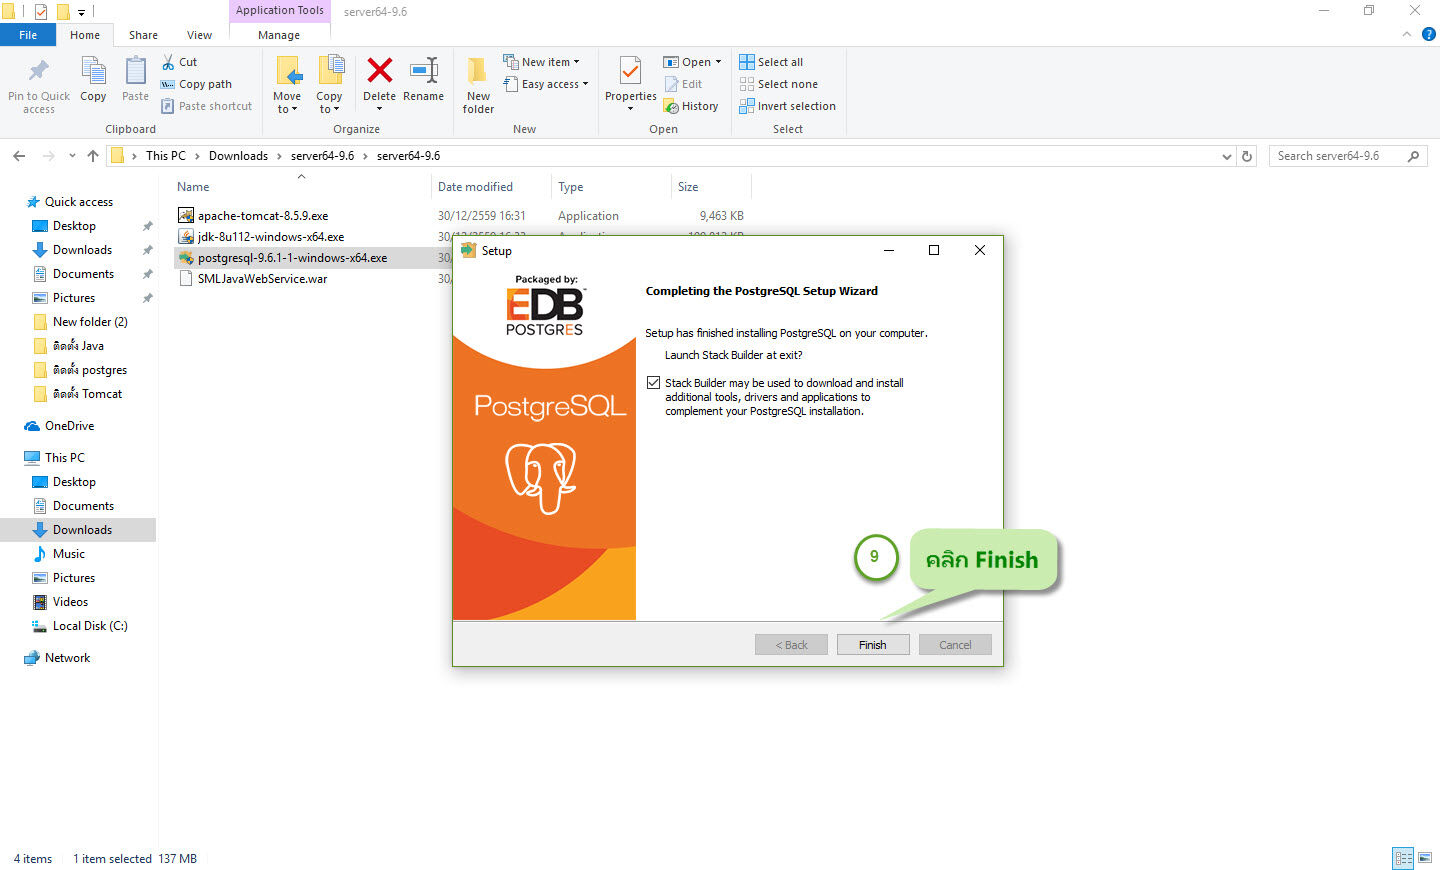Image resolution: width=1440 pixels, height=870 pixels.
Task: Click Downloads in the address breadcrumb
Action: tap(238, 156)
